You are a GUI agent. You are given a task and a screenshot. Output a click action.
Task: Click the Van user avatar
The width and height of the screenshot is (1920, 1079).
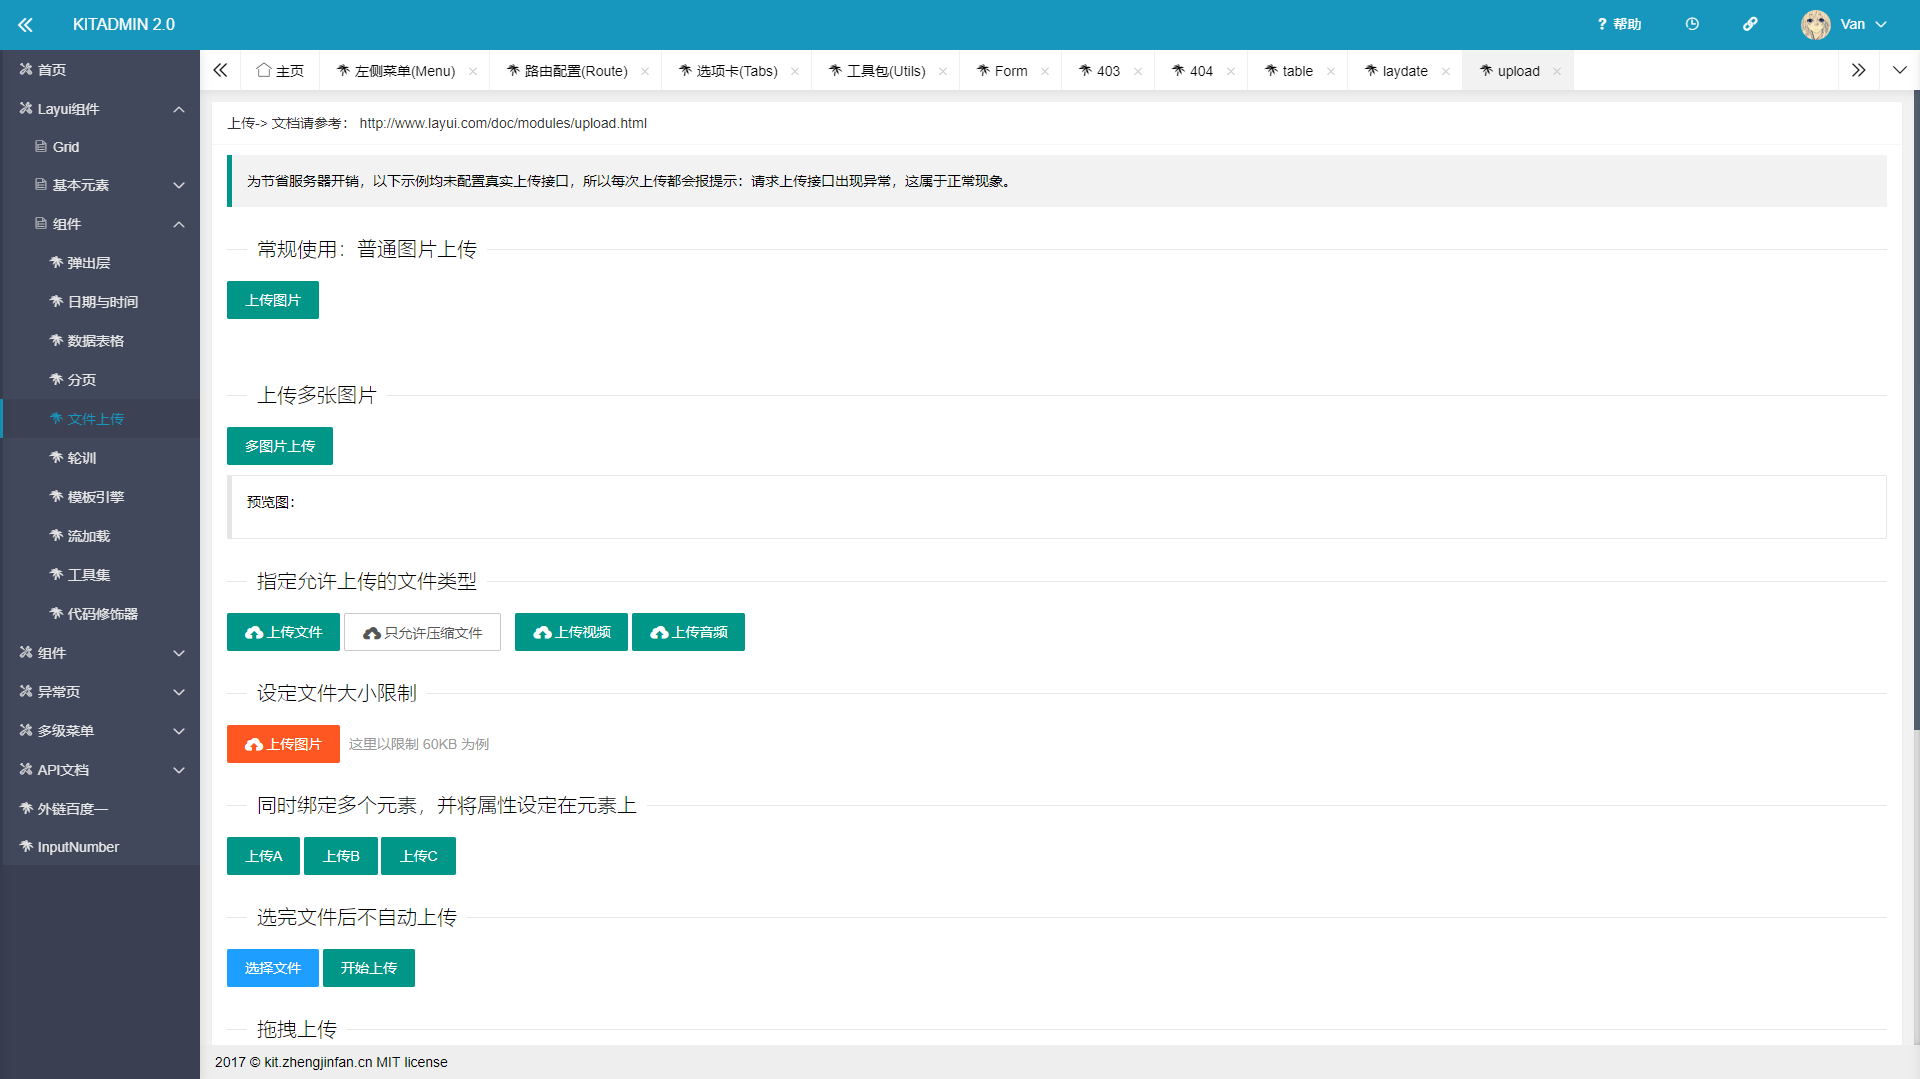coord(1815,24)
